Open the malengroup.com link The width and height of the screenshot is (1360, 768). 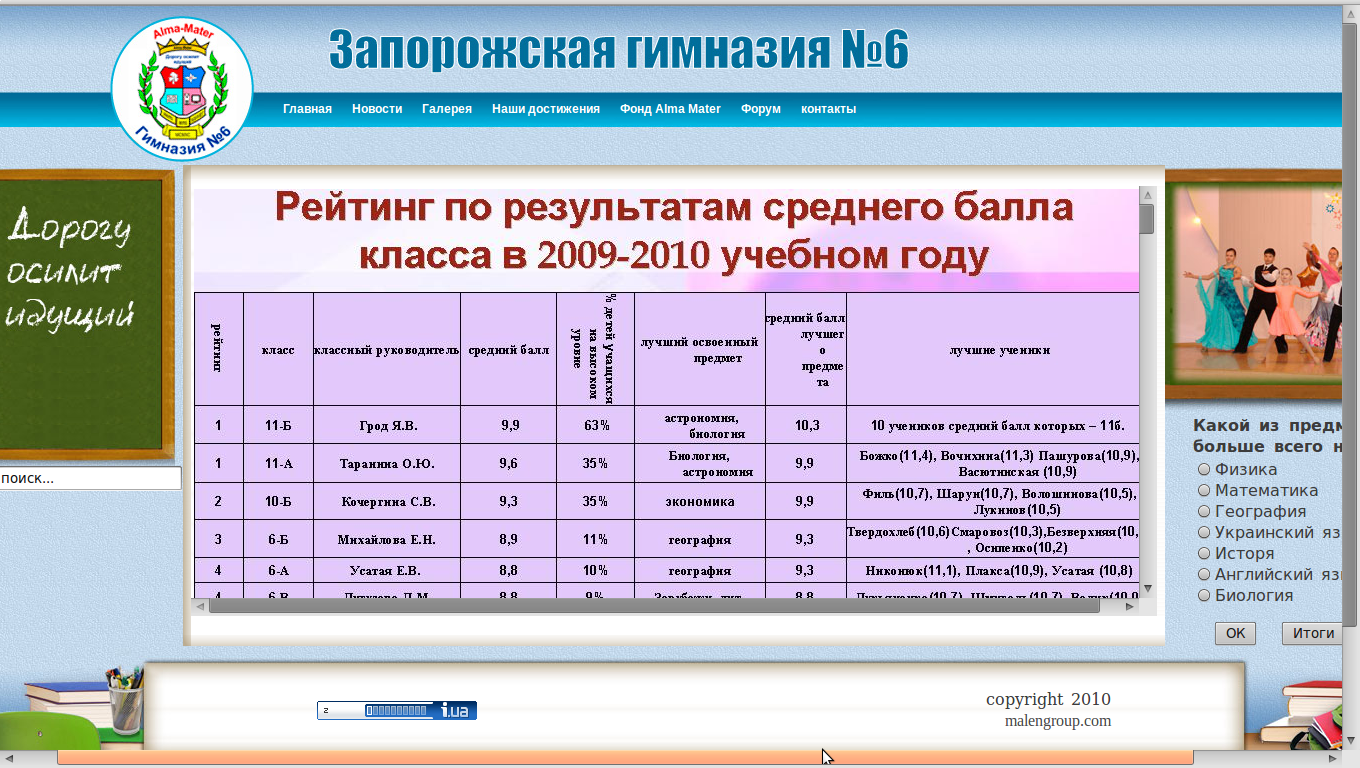click(1059, 720)
